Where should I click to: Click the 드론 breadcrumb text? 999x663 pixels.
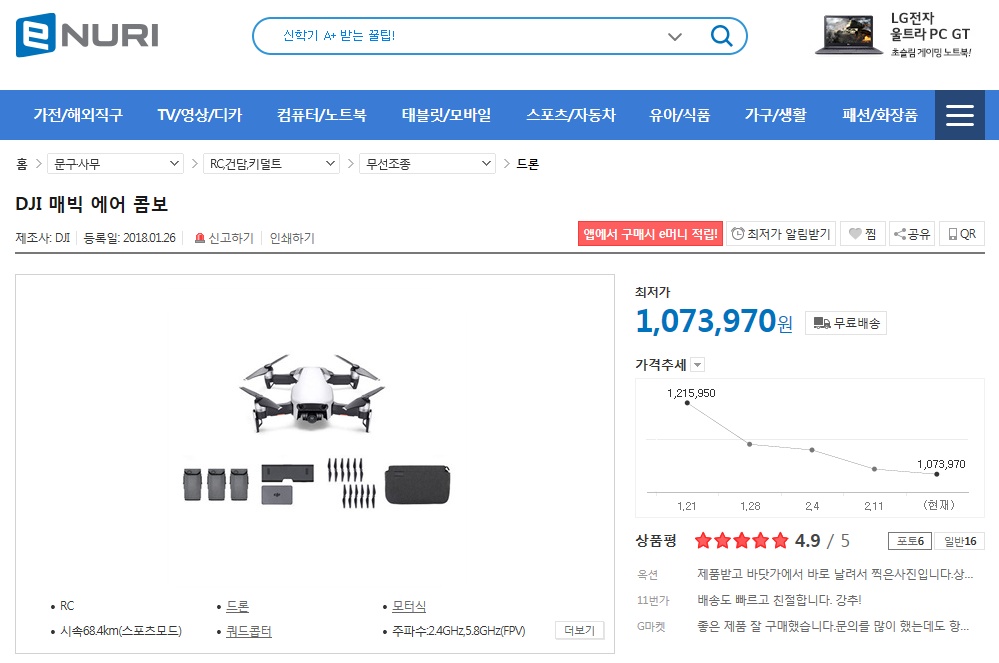528,164
